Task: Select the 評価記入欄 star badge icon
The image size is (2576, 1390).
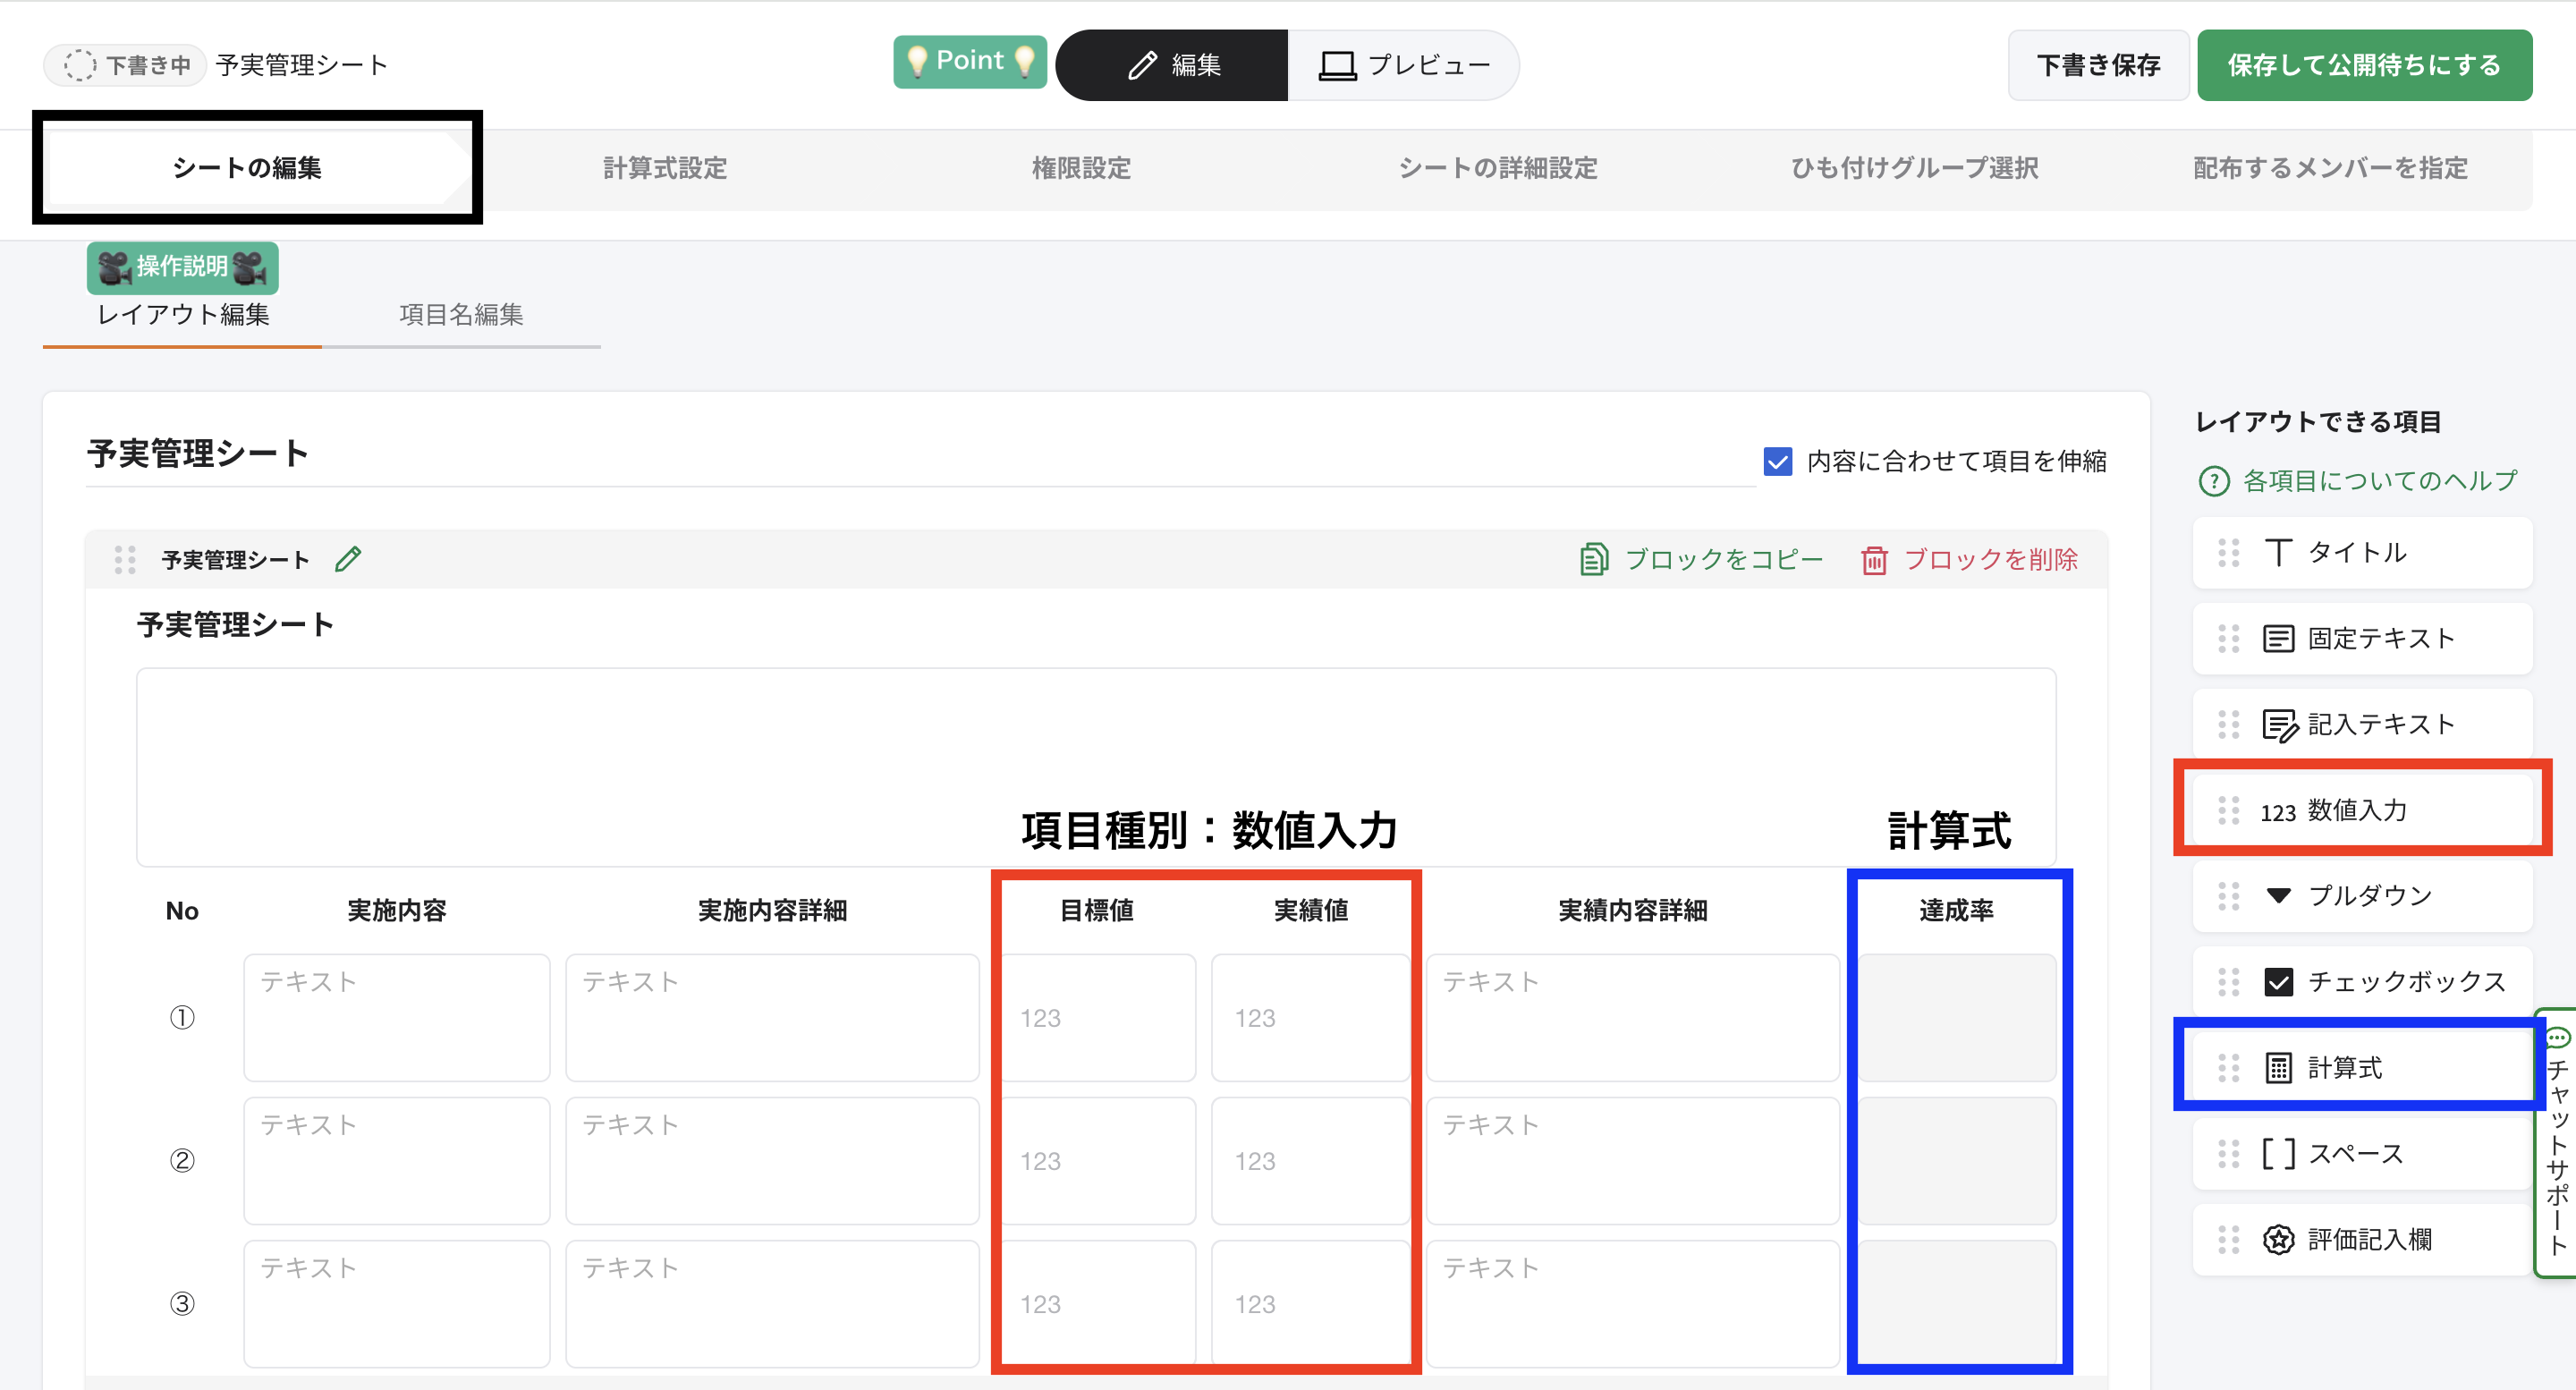Action: point(2278,1240)
